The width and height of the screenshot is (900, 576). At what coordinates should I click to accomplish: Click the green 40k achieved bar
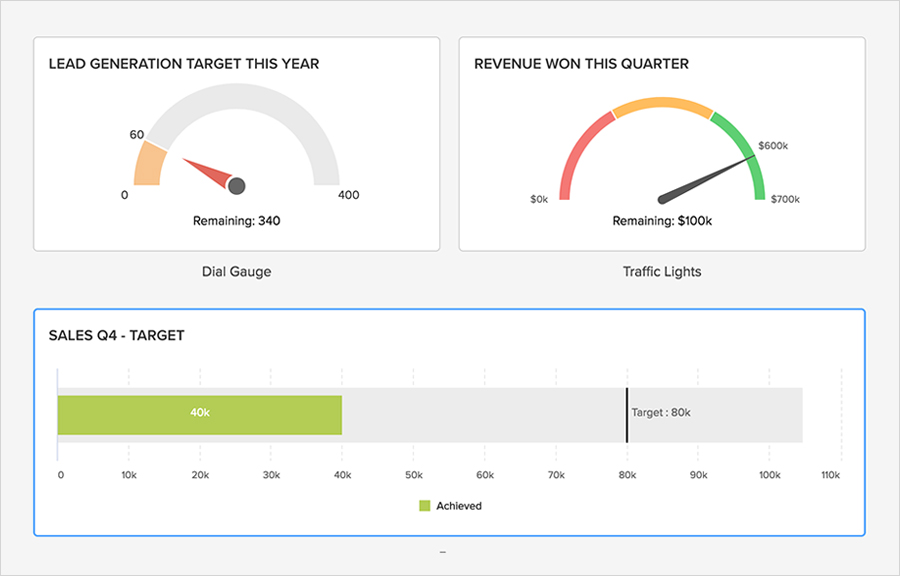click(x=200, y=415)
